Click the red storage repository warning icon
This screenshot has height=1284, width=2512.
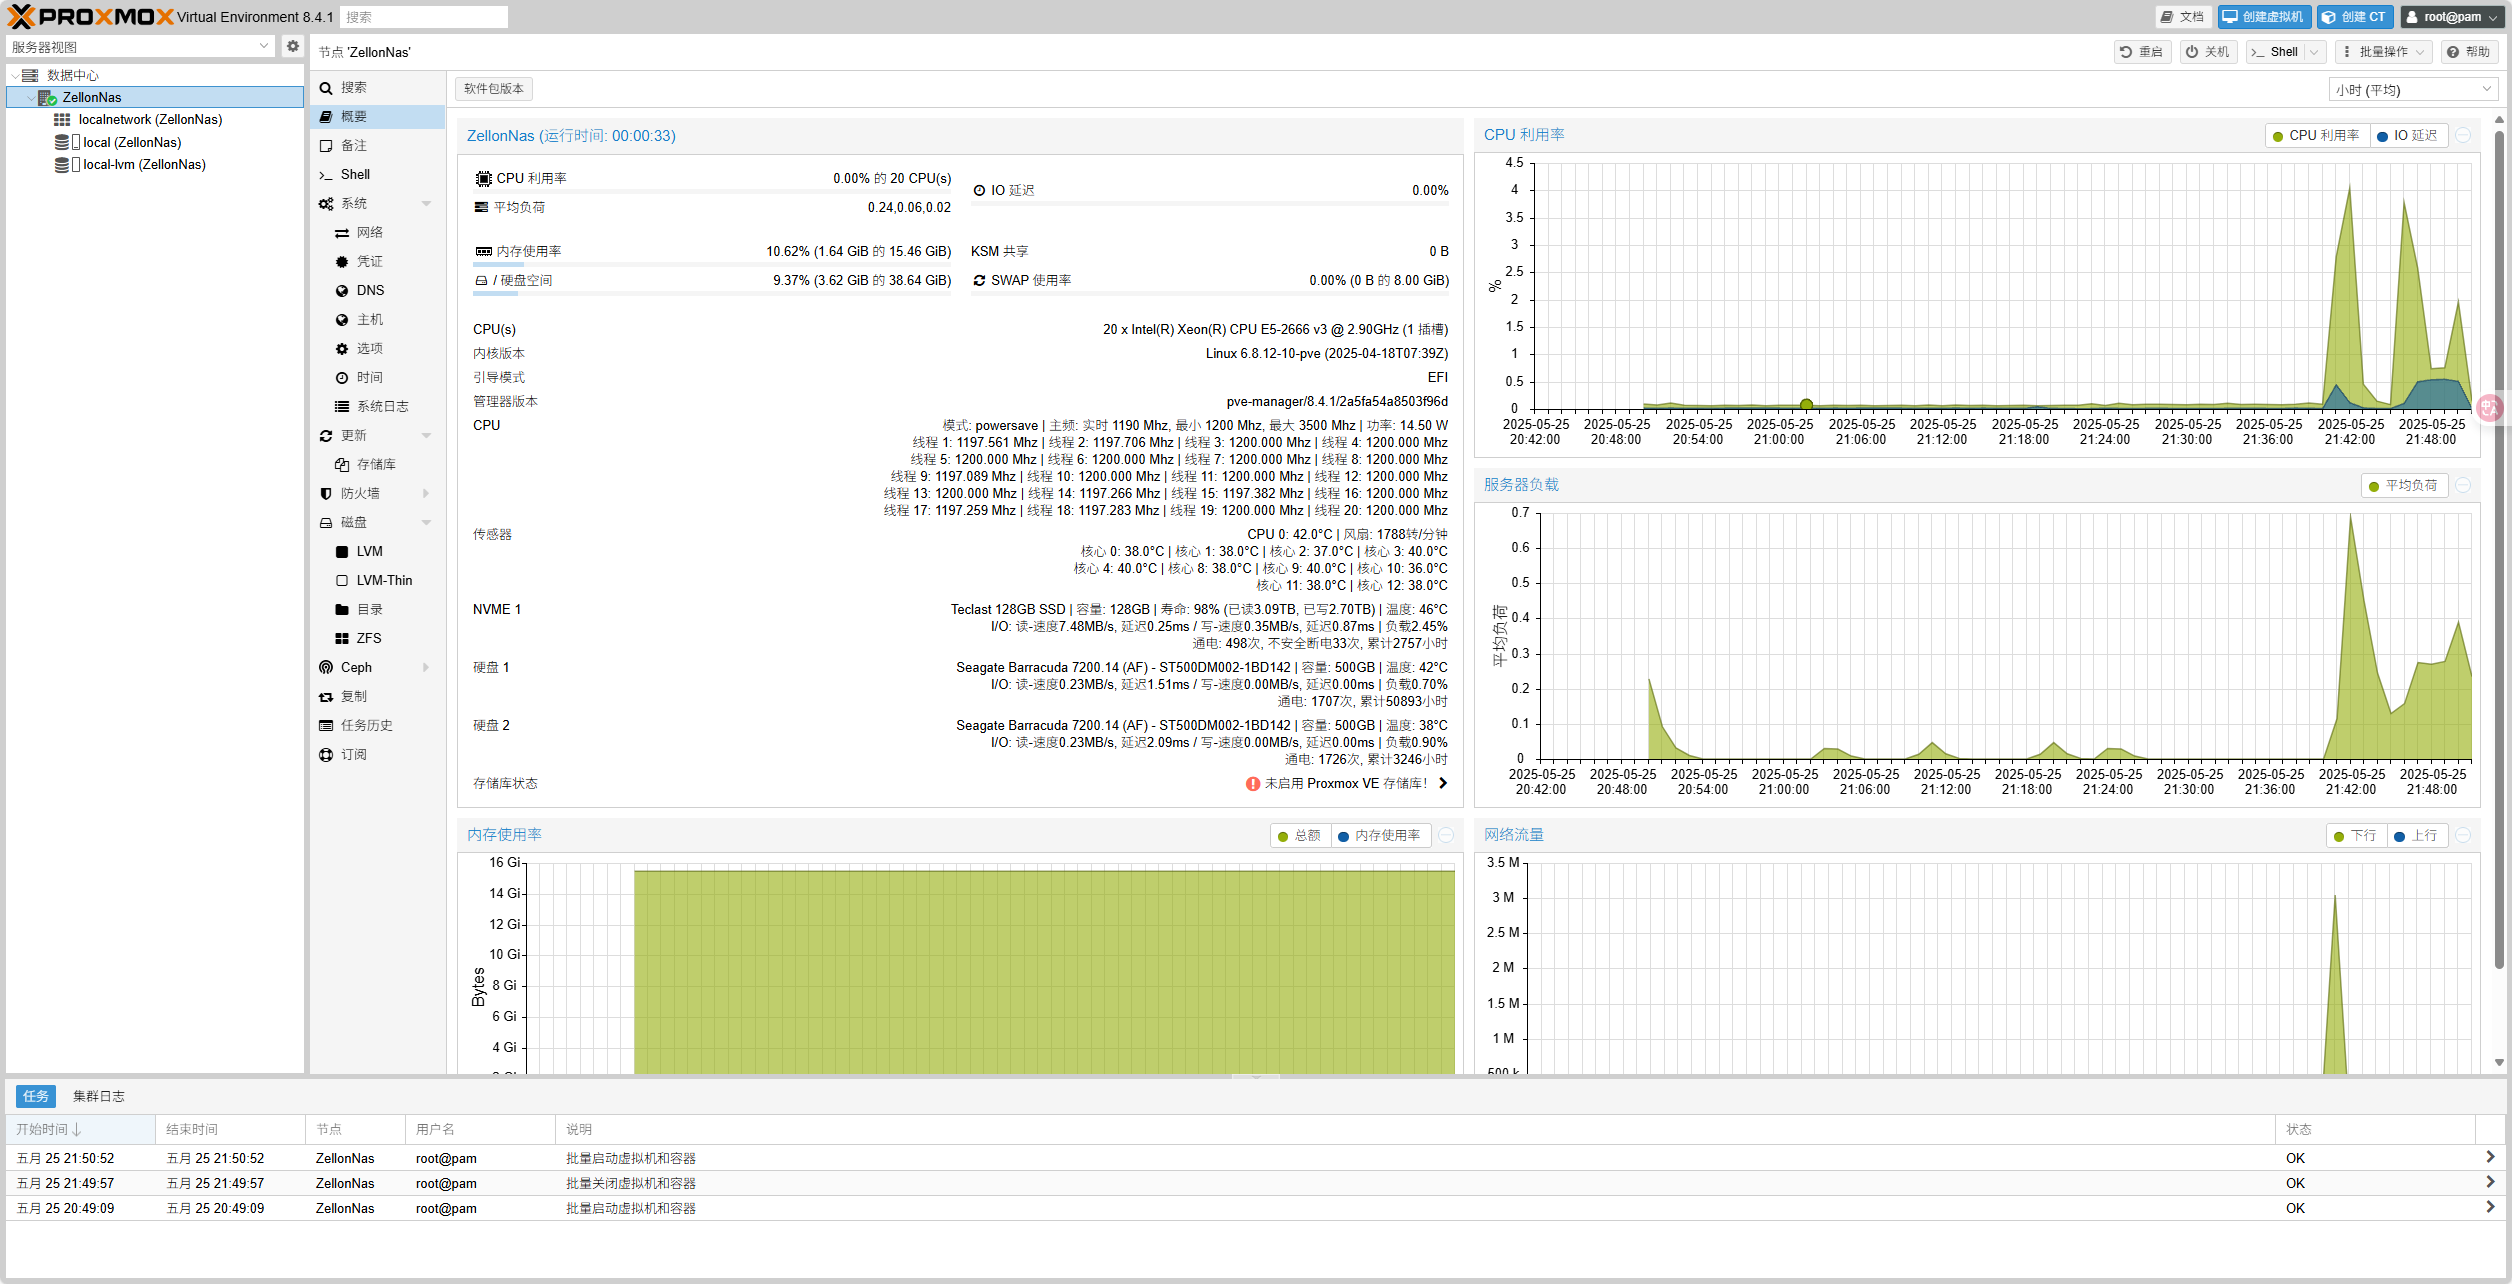click(1252, 784)
